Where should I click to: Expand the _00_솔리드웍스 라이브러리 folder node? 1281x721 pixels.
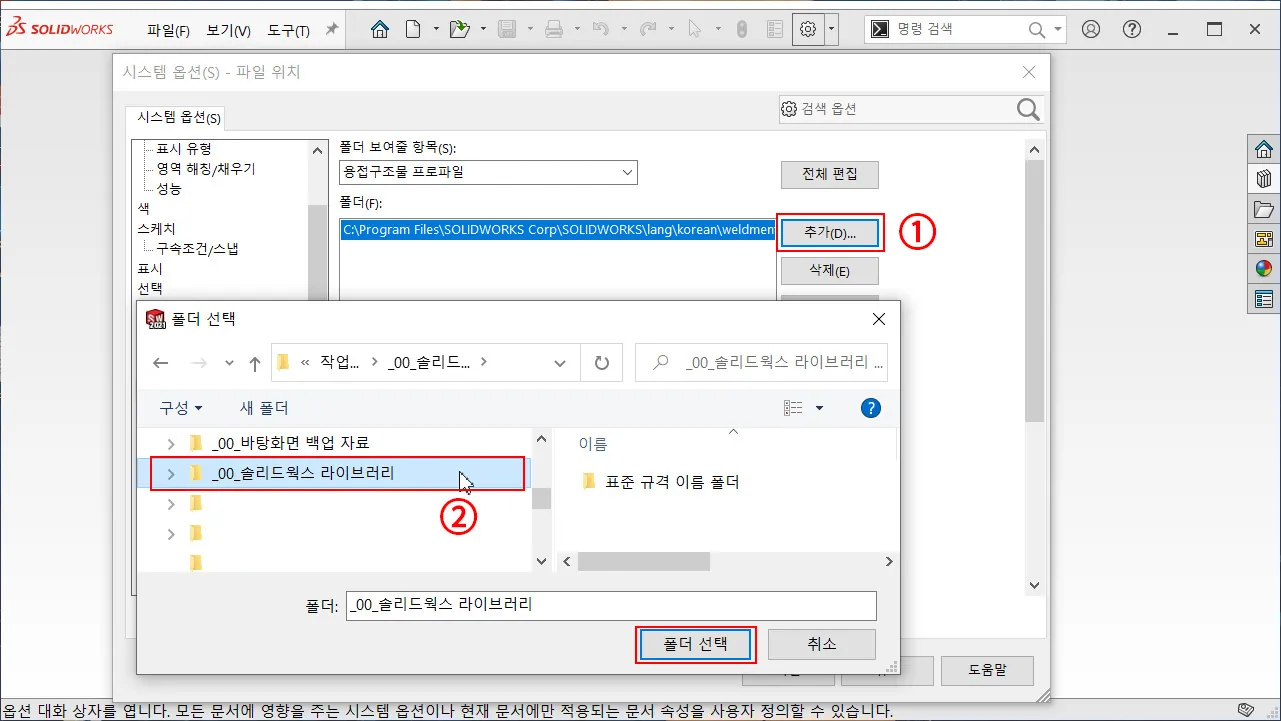171,473
